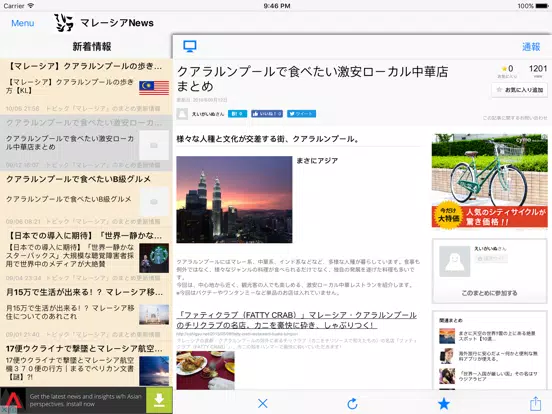The width and height of the screenshot is (552, 414).
Task: Close the article with the X icon
Action: (263, 403)
